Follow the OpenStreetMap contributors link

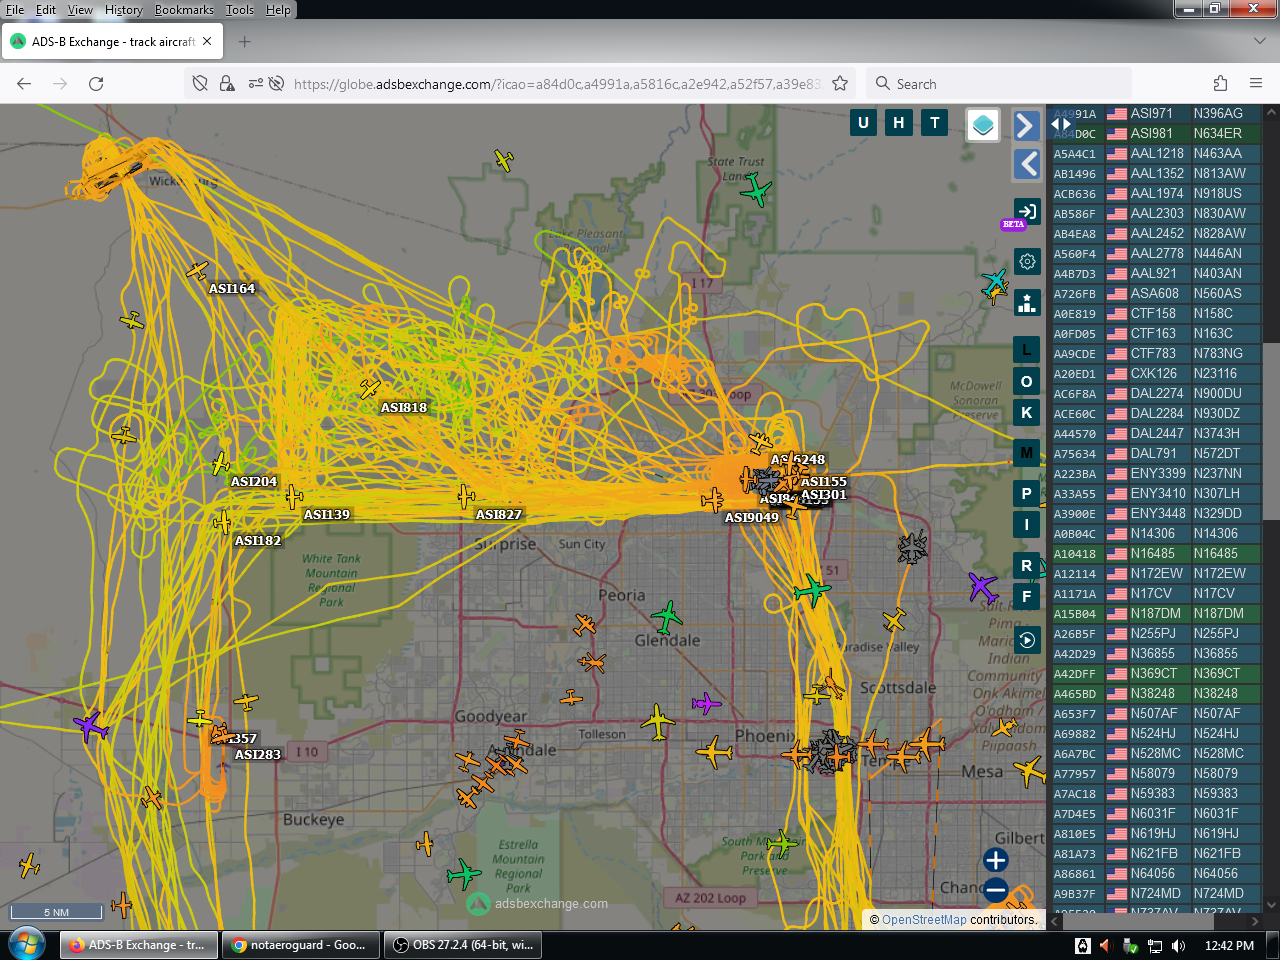point(924,920)
